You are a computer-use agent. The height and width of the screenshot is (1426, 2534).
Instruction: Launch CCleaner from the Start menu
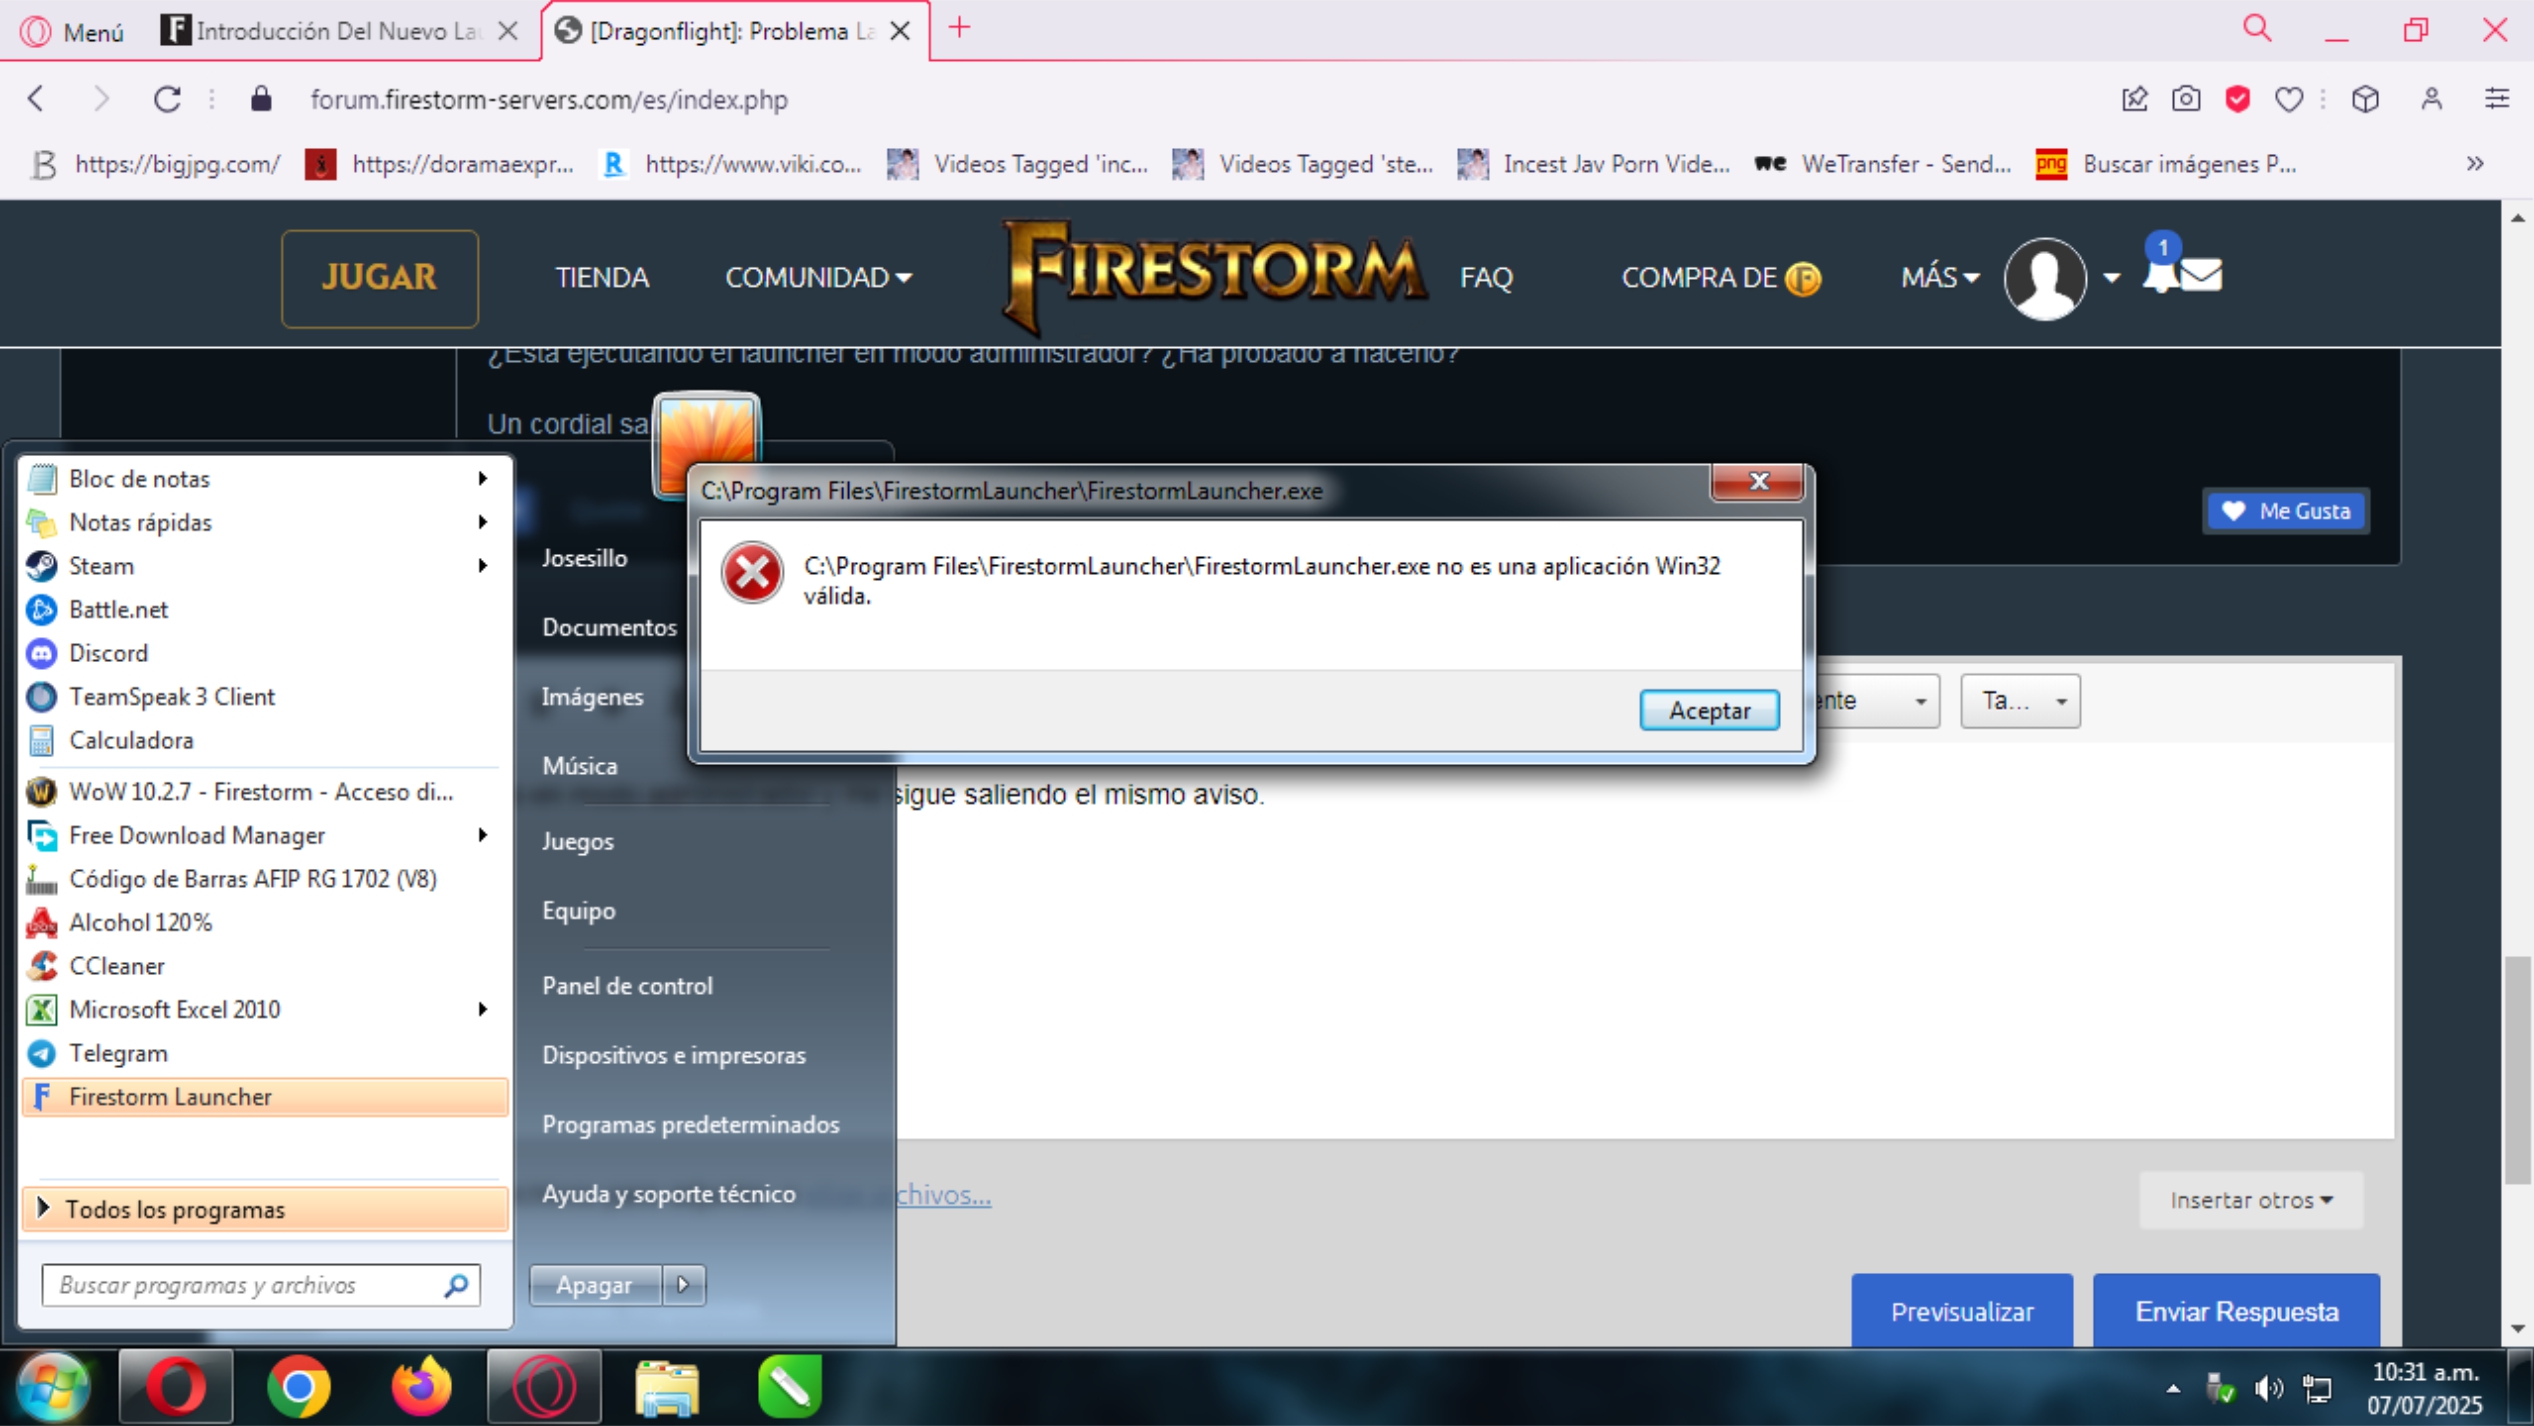(117, 966)
